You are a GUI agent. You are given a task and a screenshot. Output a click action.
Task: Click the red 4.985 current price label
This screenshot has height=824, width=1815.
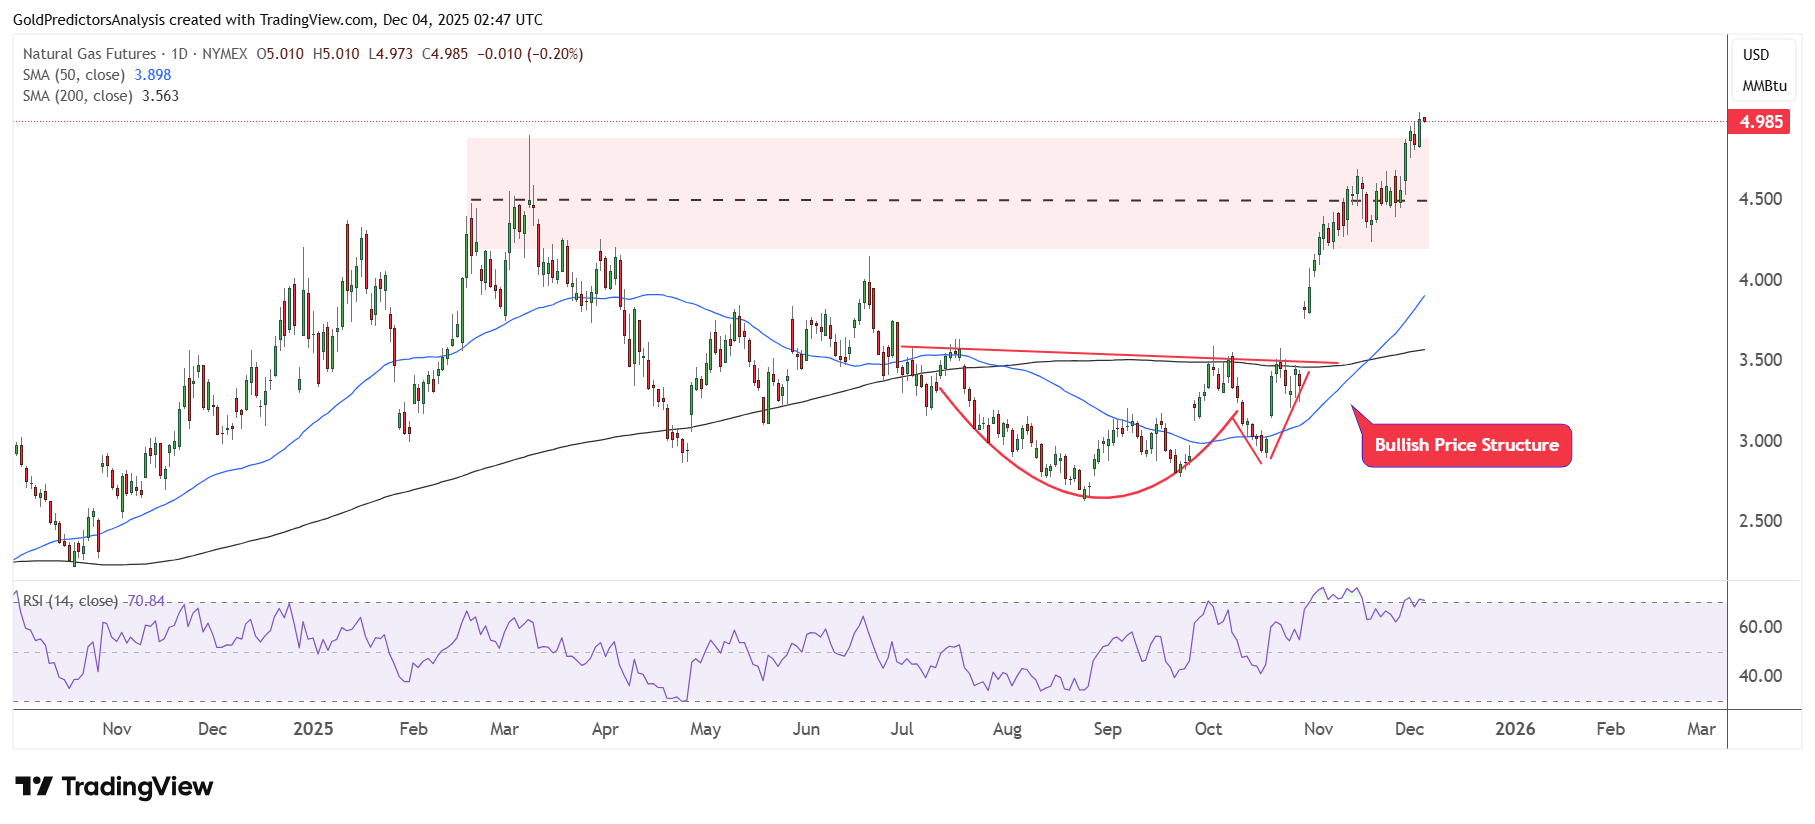(x=1760, y=122)
